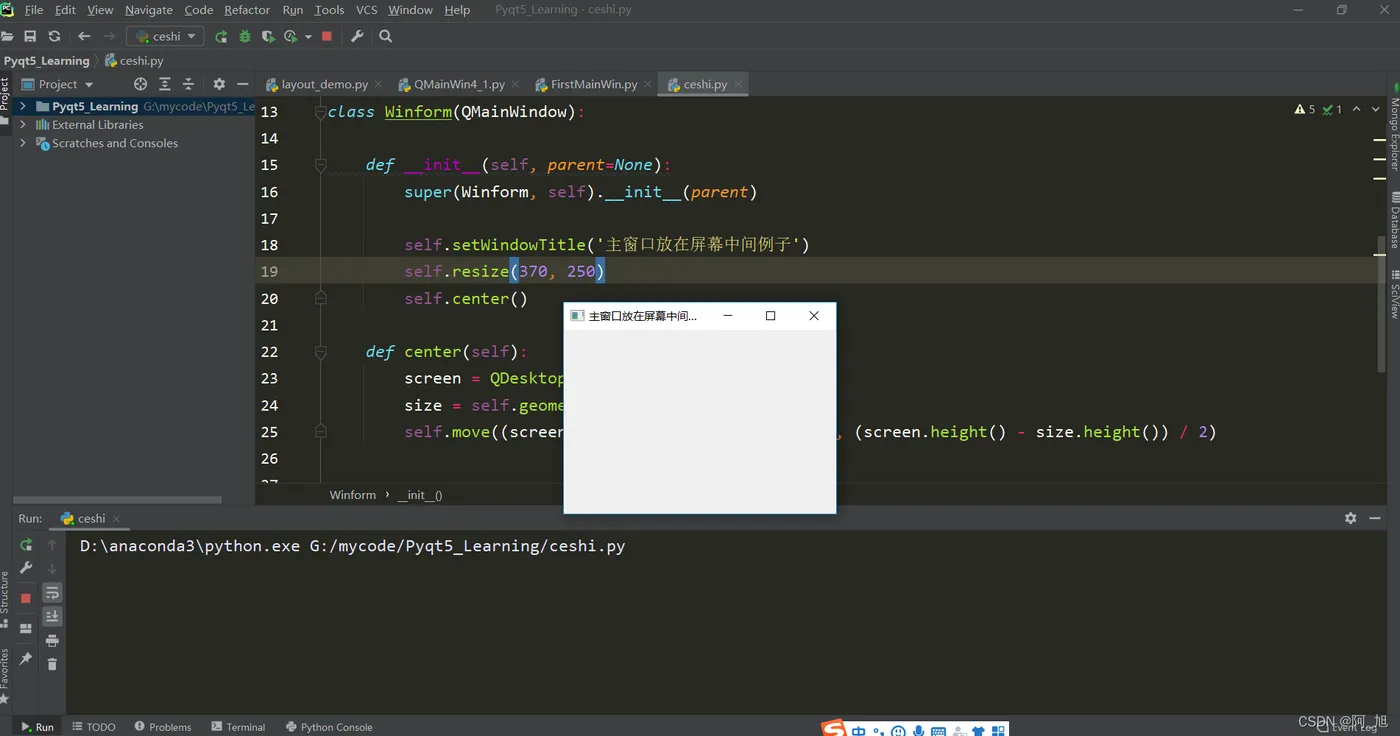Open Run panel settings gear icon
Screen dimensions: 1400x736
pos(1350,518)
